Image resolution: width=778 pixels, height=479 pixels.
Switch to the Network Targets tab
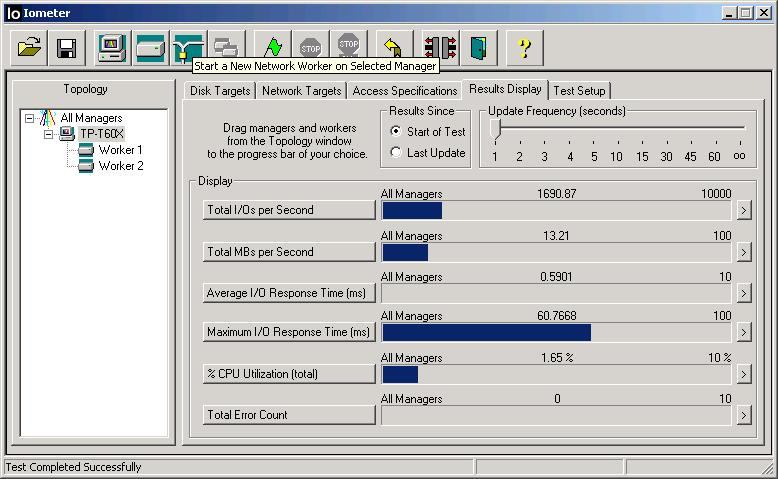(301, 91)
